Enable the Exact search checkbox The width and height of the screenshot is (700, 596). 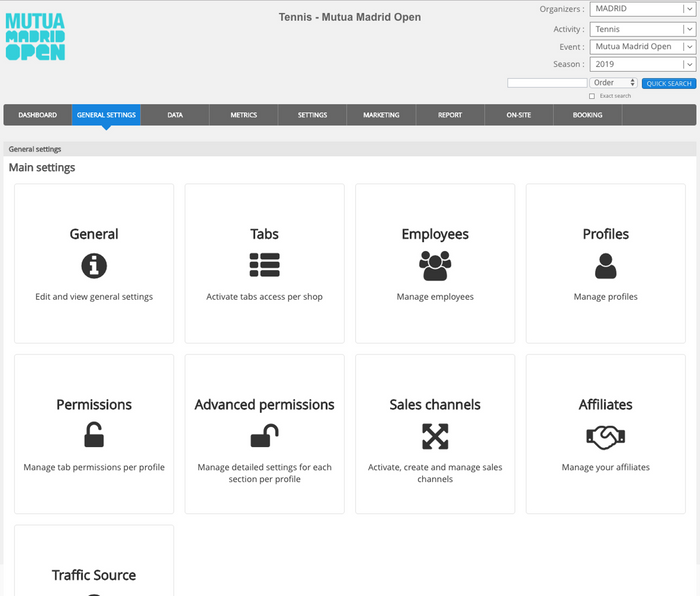592,96
